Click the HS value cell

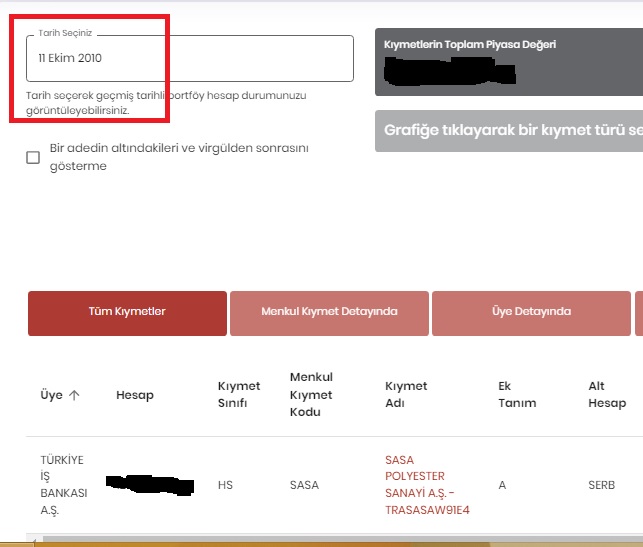click(x=225, y=485)
